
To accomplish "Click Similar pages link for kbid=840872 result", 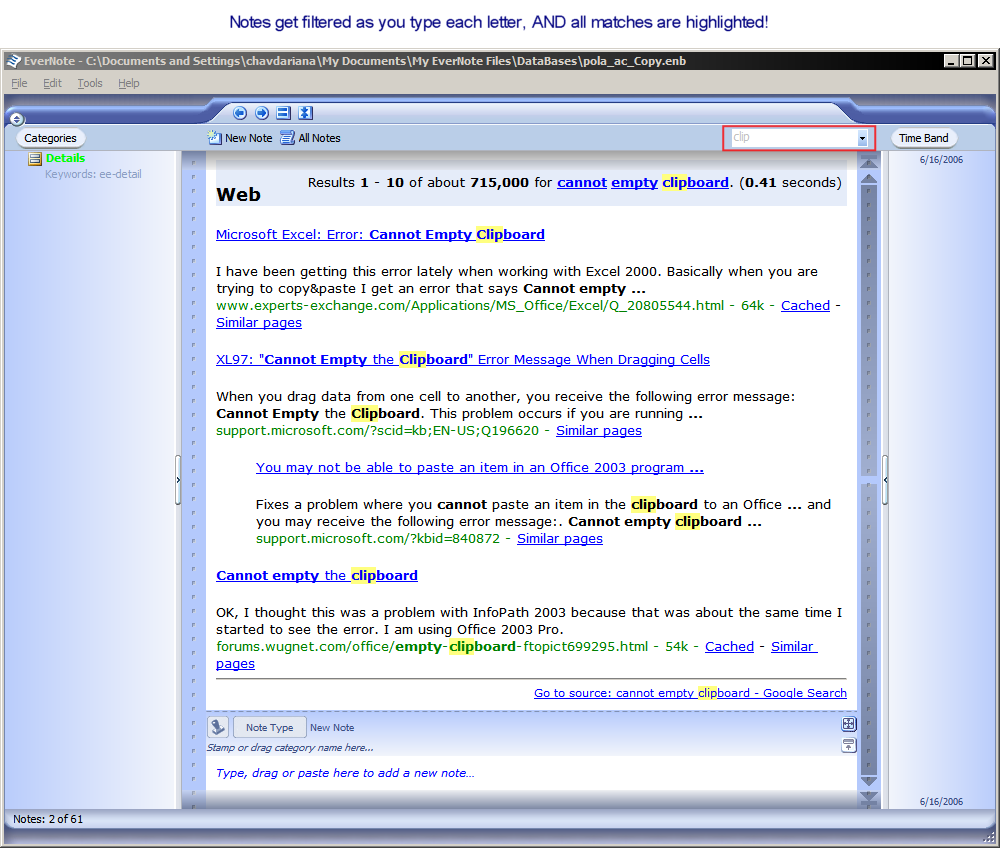I will pos(560,539).
